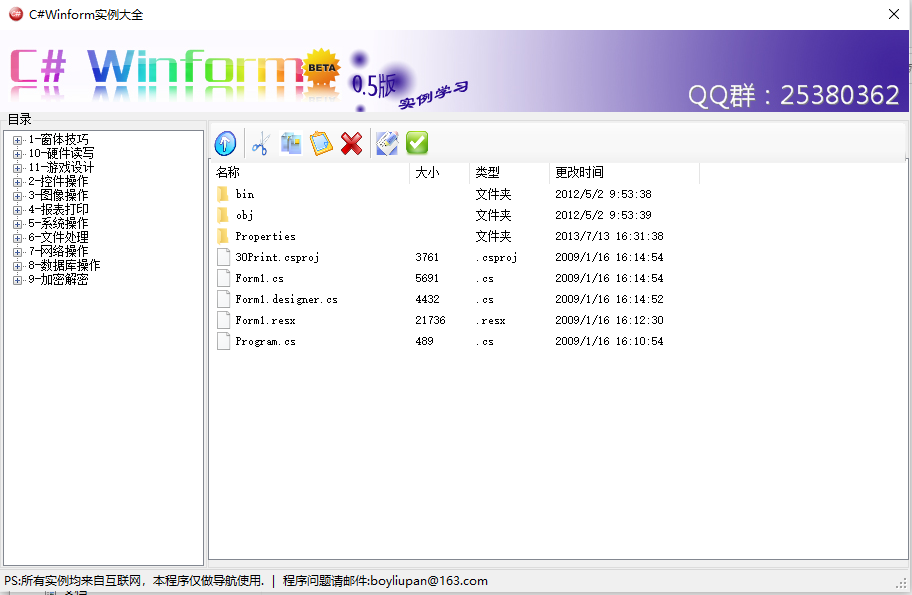Select the 5-系统操作 tree label

click(x=58, y=223)
